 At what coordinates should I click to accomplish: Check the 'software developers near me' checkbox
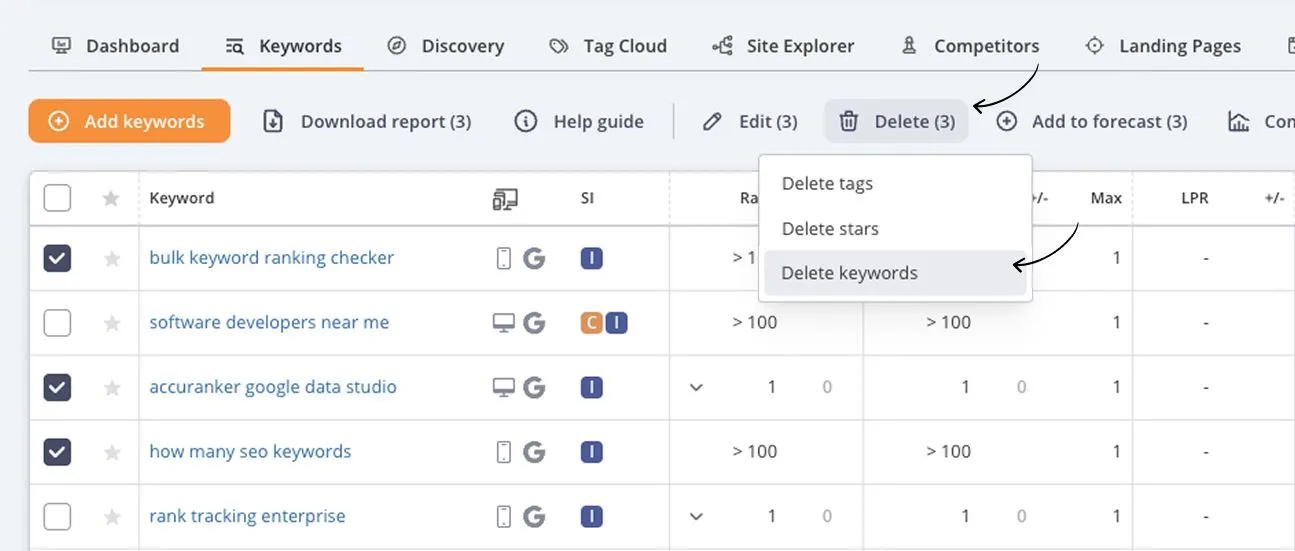(x=58, y=323)
